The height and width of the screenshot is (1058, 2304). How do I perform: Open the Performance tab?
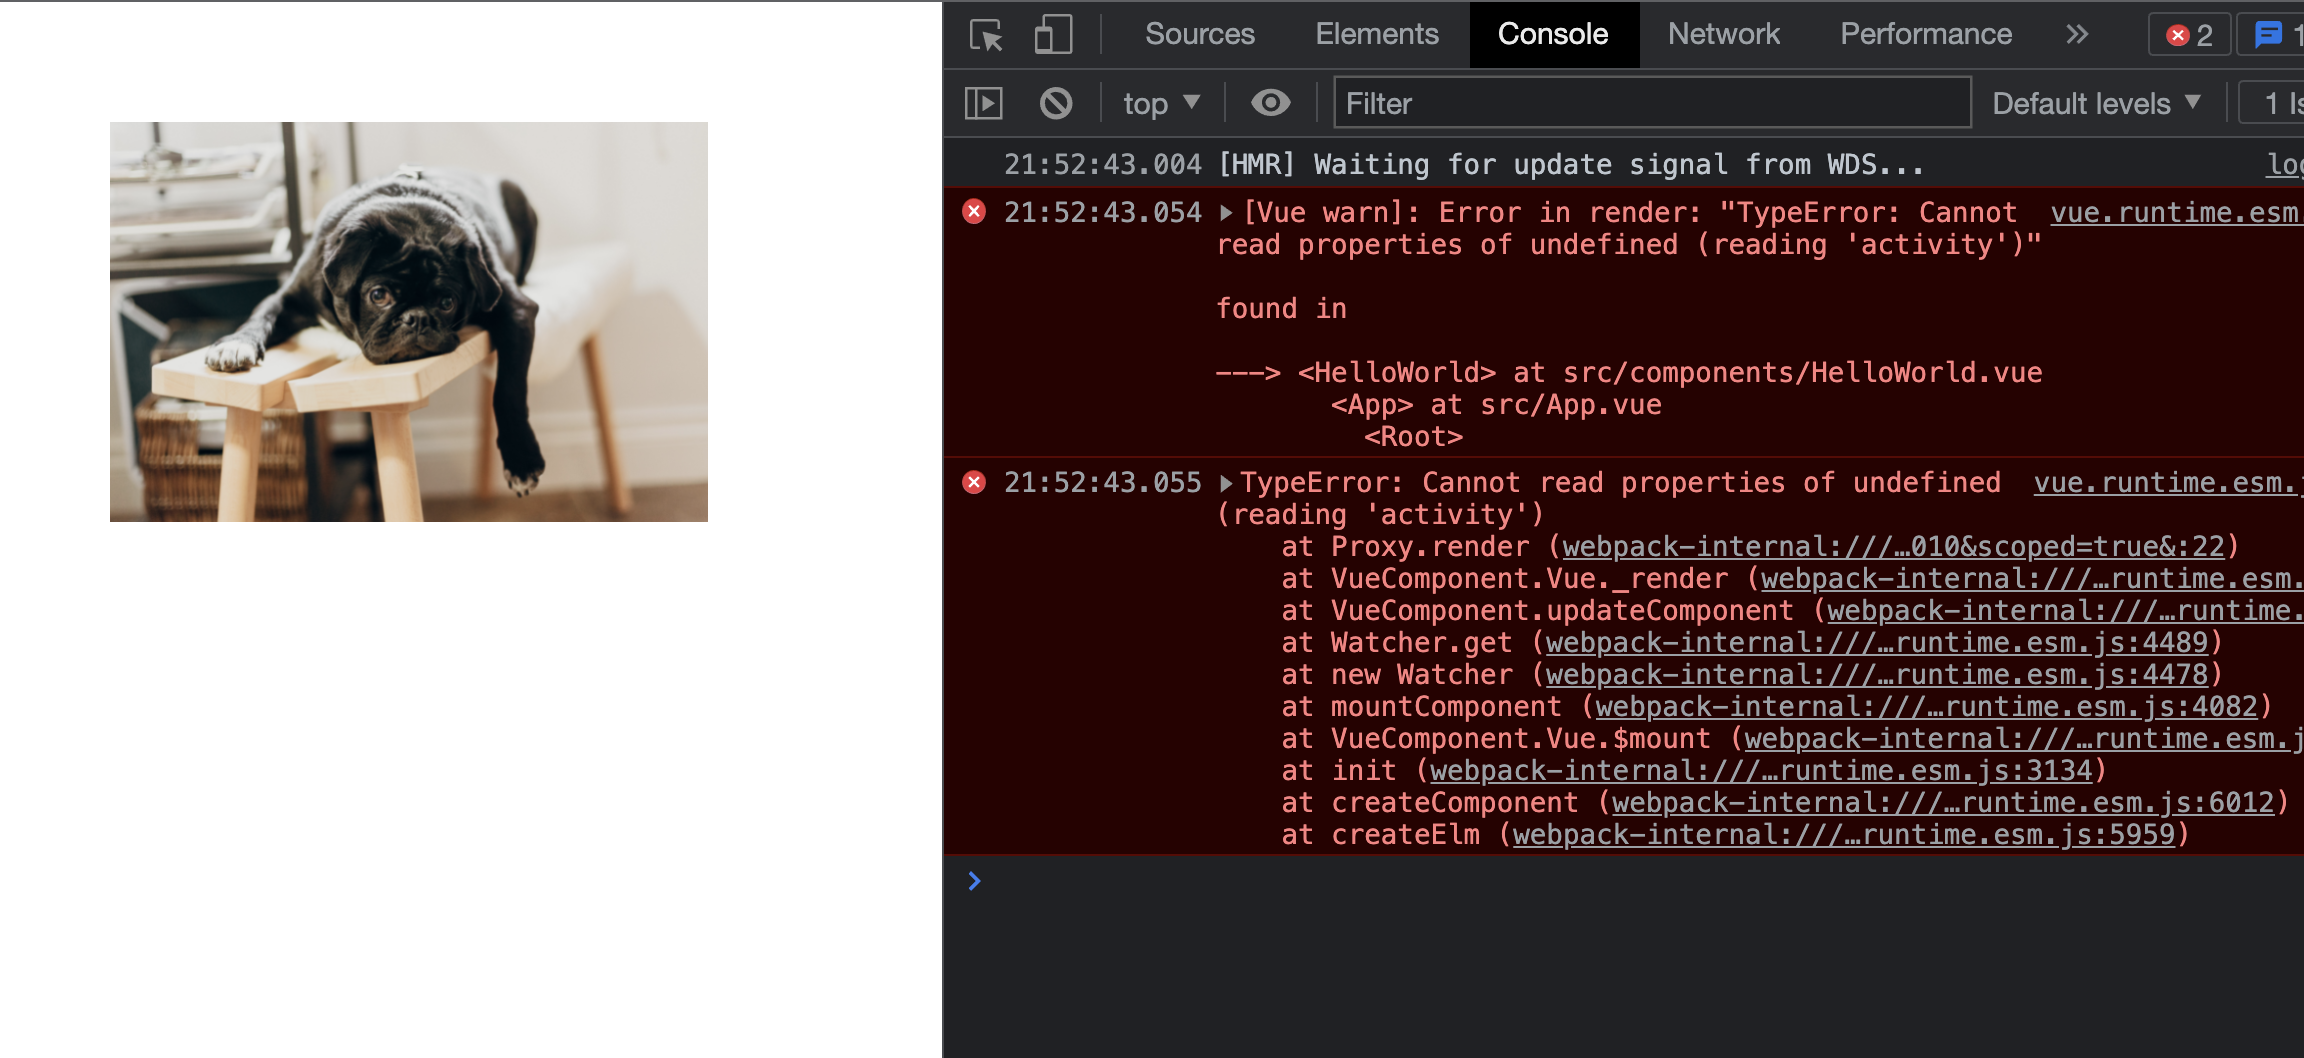tap(1926, 35)
